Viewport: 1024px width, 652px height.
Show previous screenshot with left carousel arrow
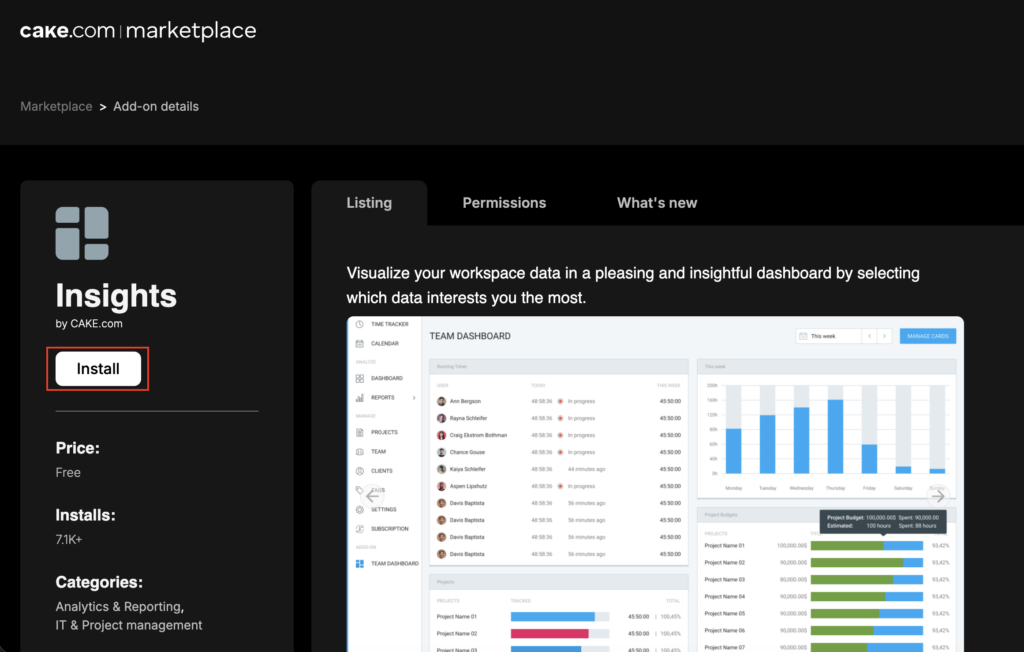pyautogui.click(x=373, y=495)
